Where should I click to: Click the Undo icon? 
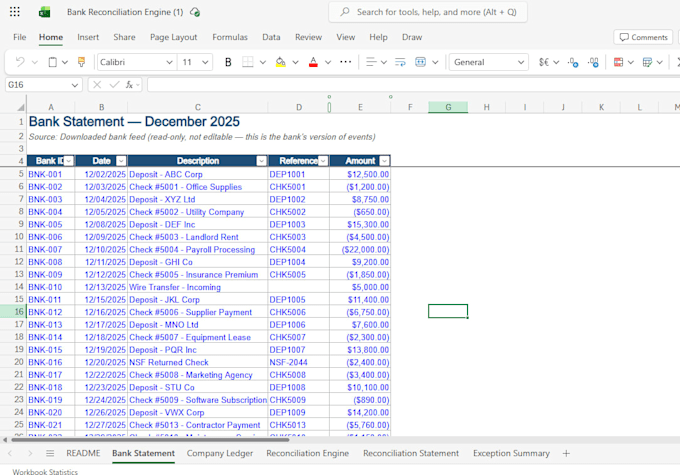(20, 62)
